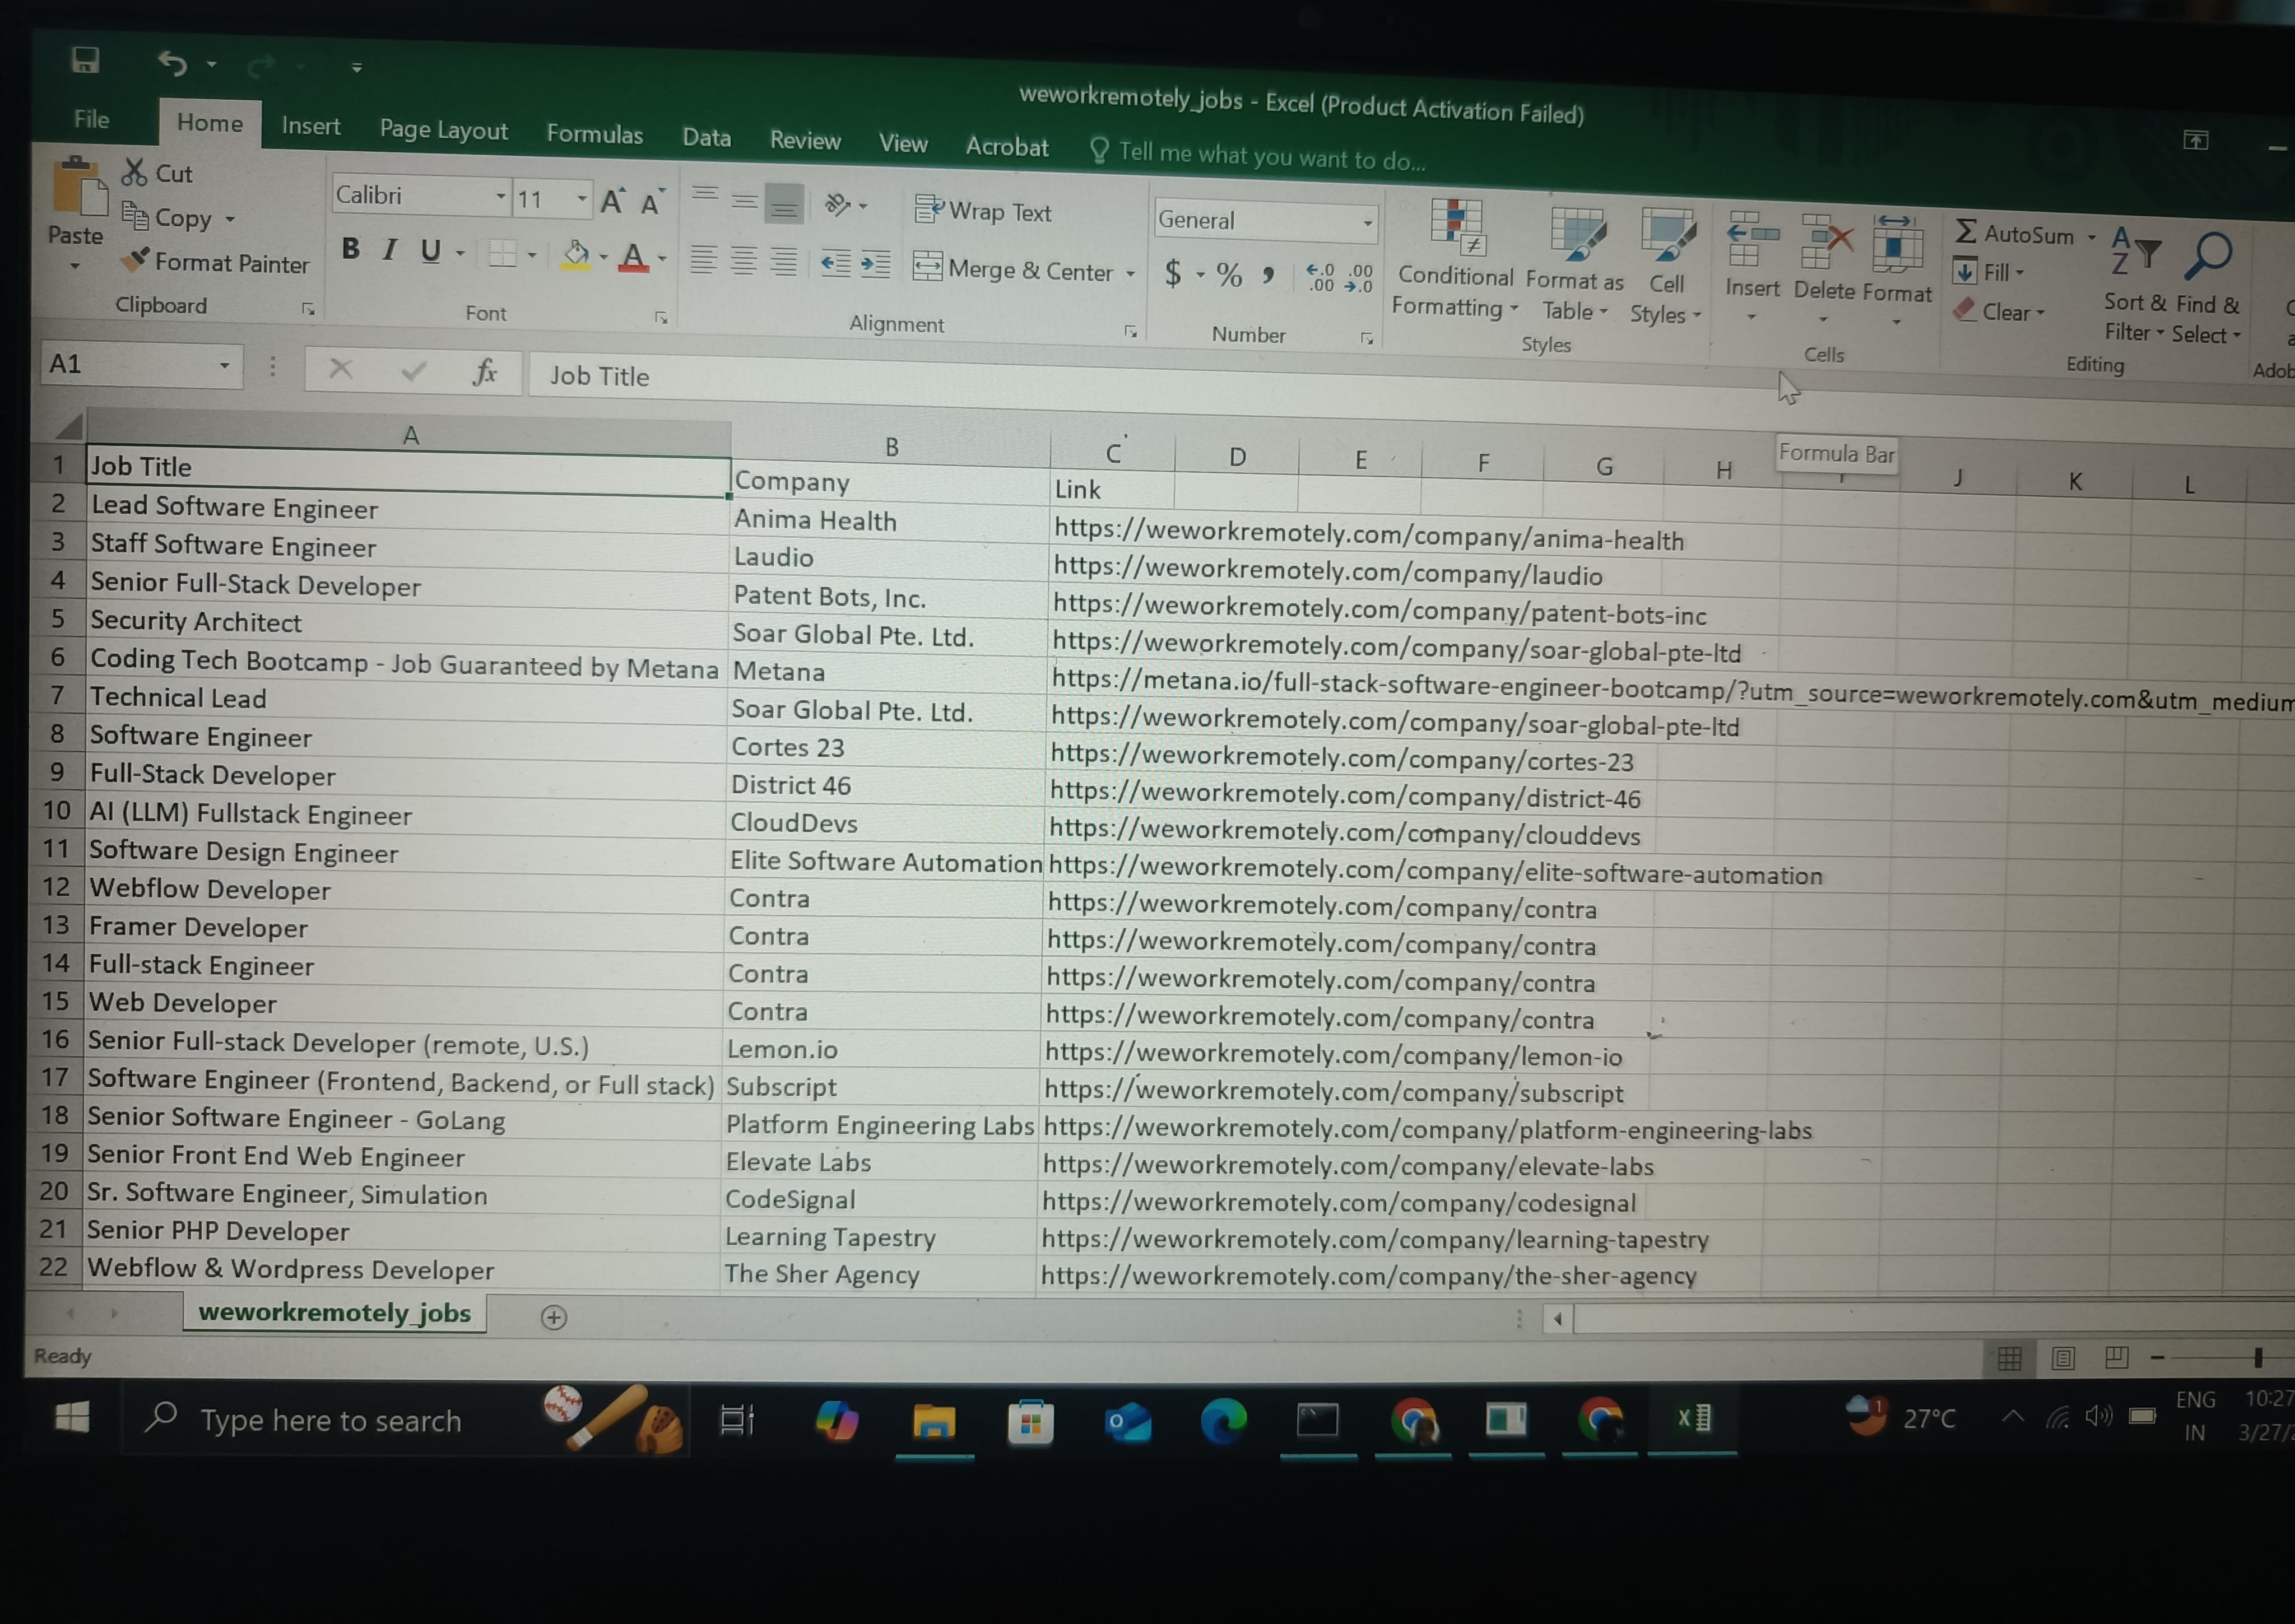Image resolution: width=2295 pixels, height=1624 pixels.
Task: Click the Insert Function fx icon
Action: (x=485, y=372)
